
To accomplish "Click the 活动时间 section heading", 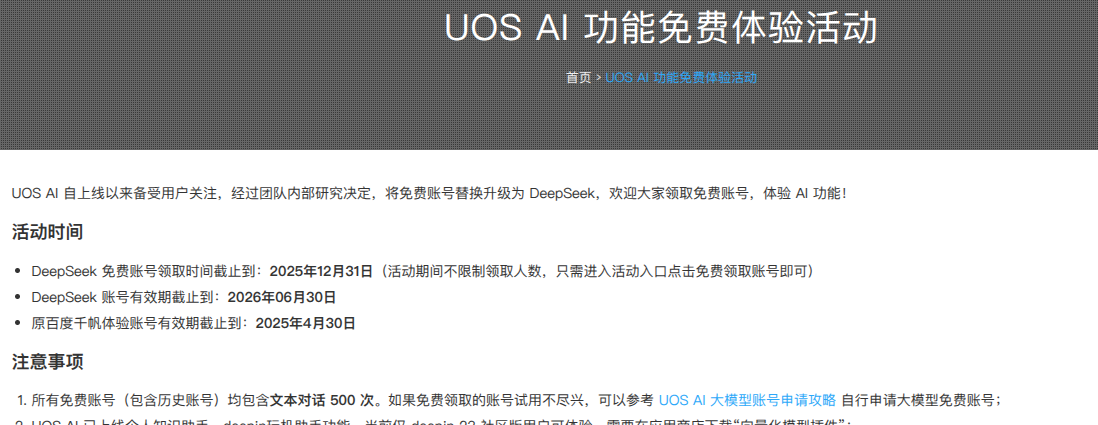I will [48, 232].
